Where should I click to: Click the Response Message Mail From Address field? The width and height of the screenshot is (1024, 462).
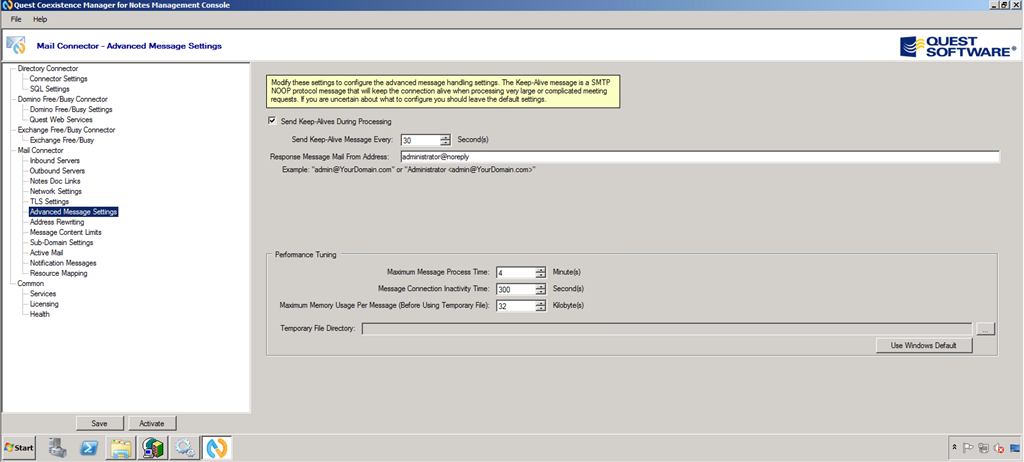click(x=699, y=157)
